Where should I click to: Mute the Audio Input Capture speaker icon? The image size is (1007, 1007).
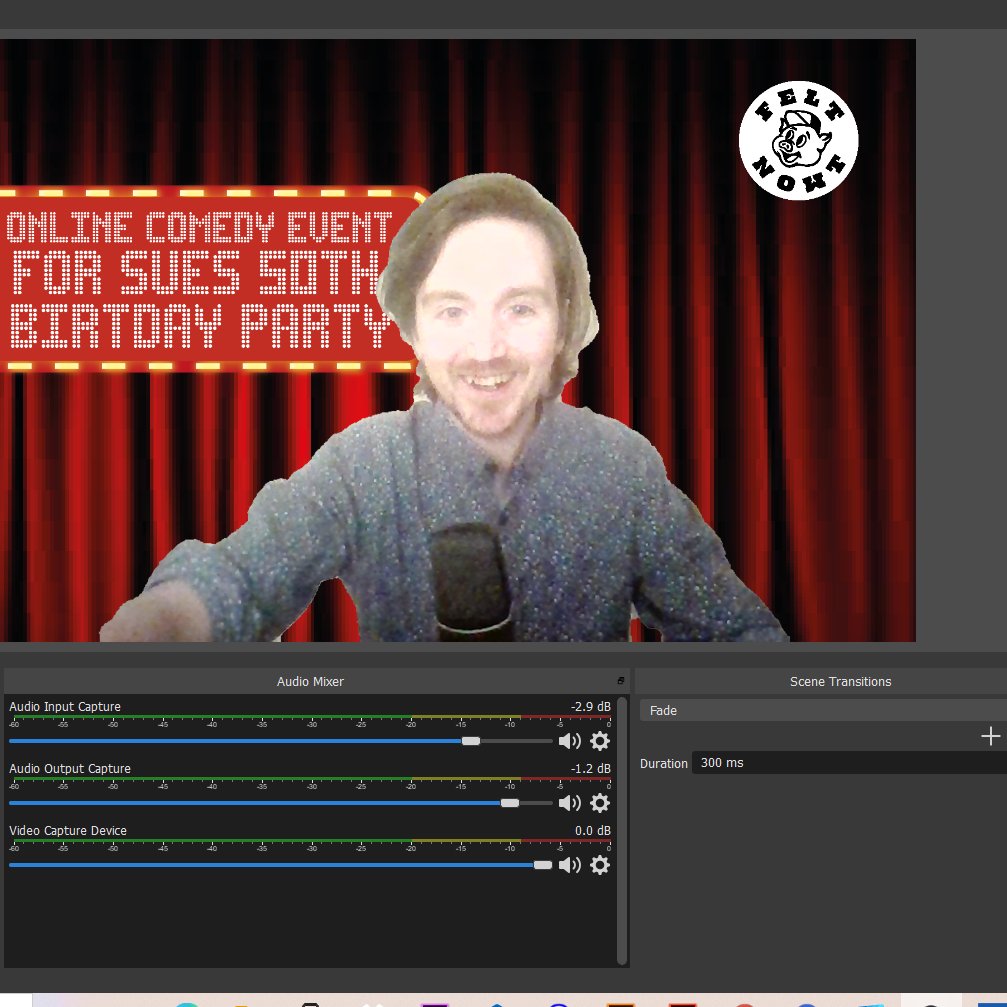[570, 740]
